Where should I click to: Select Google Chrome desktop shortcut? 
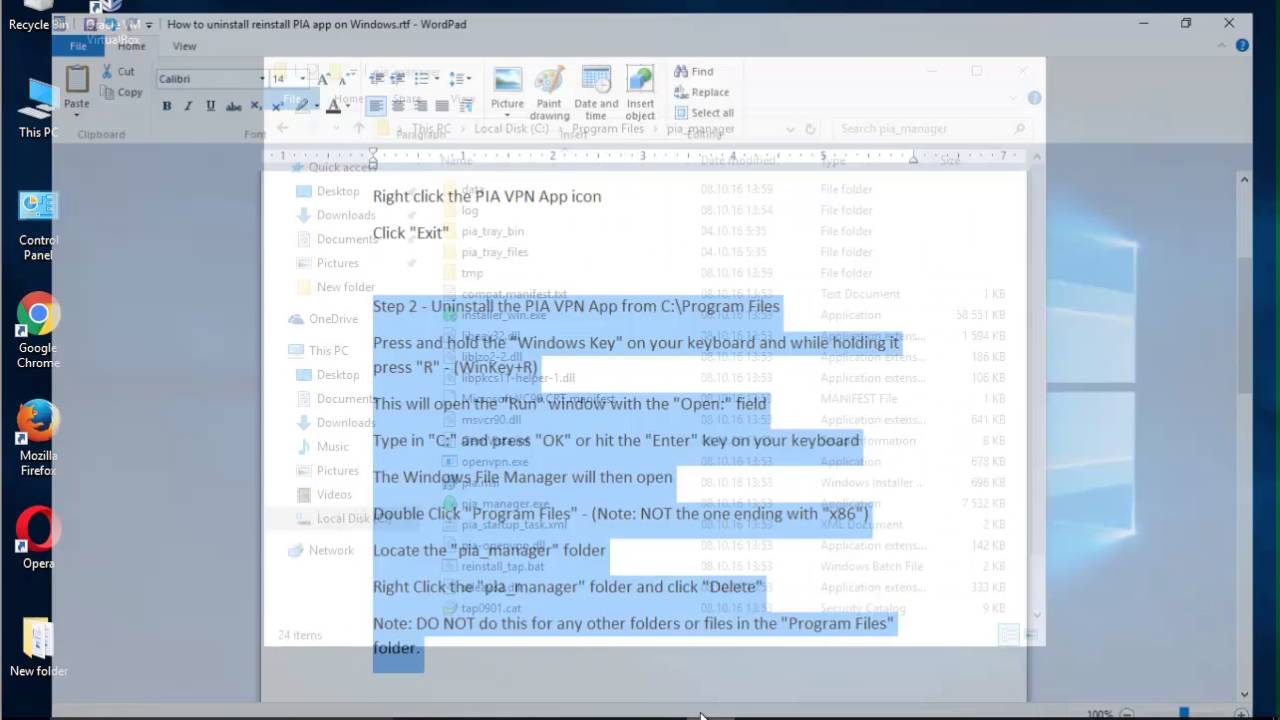[x=38, y=332]
